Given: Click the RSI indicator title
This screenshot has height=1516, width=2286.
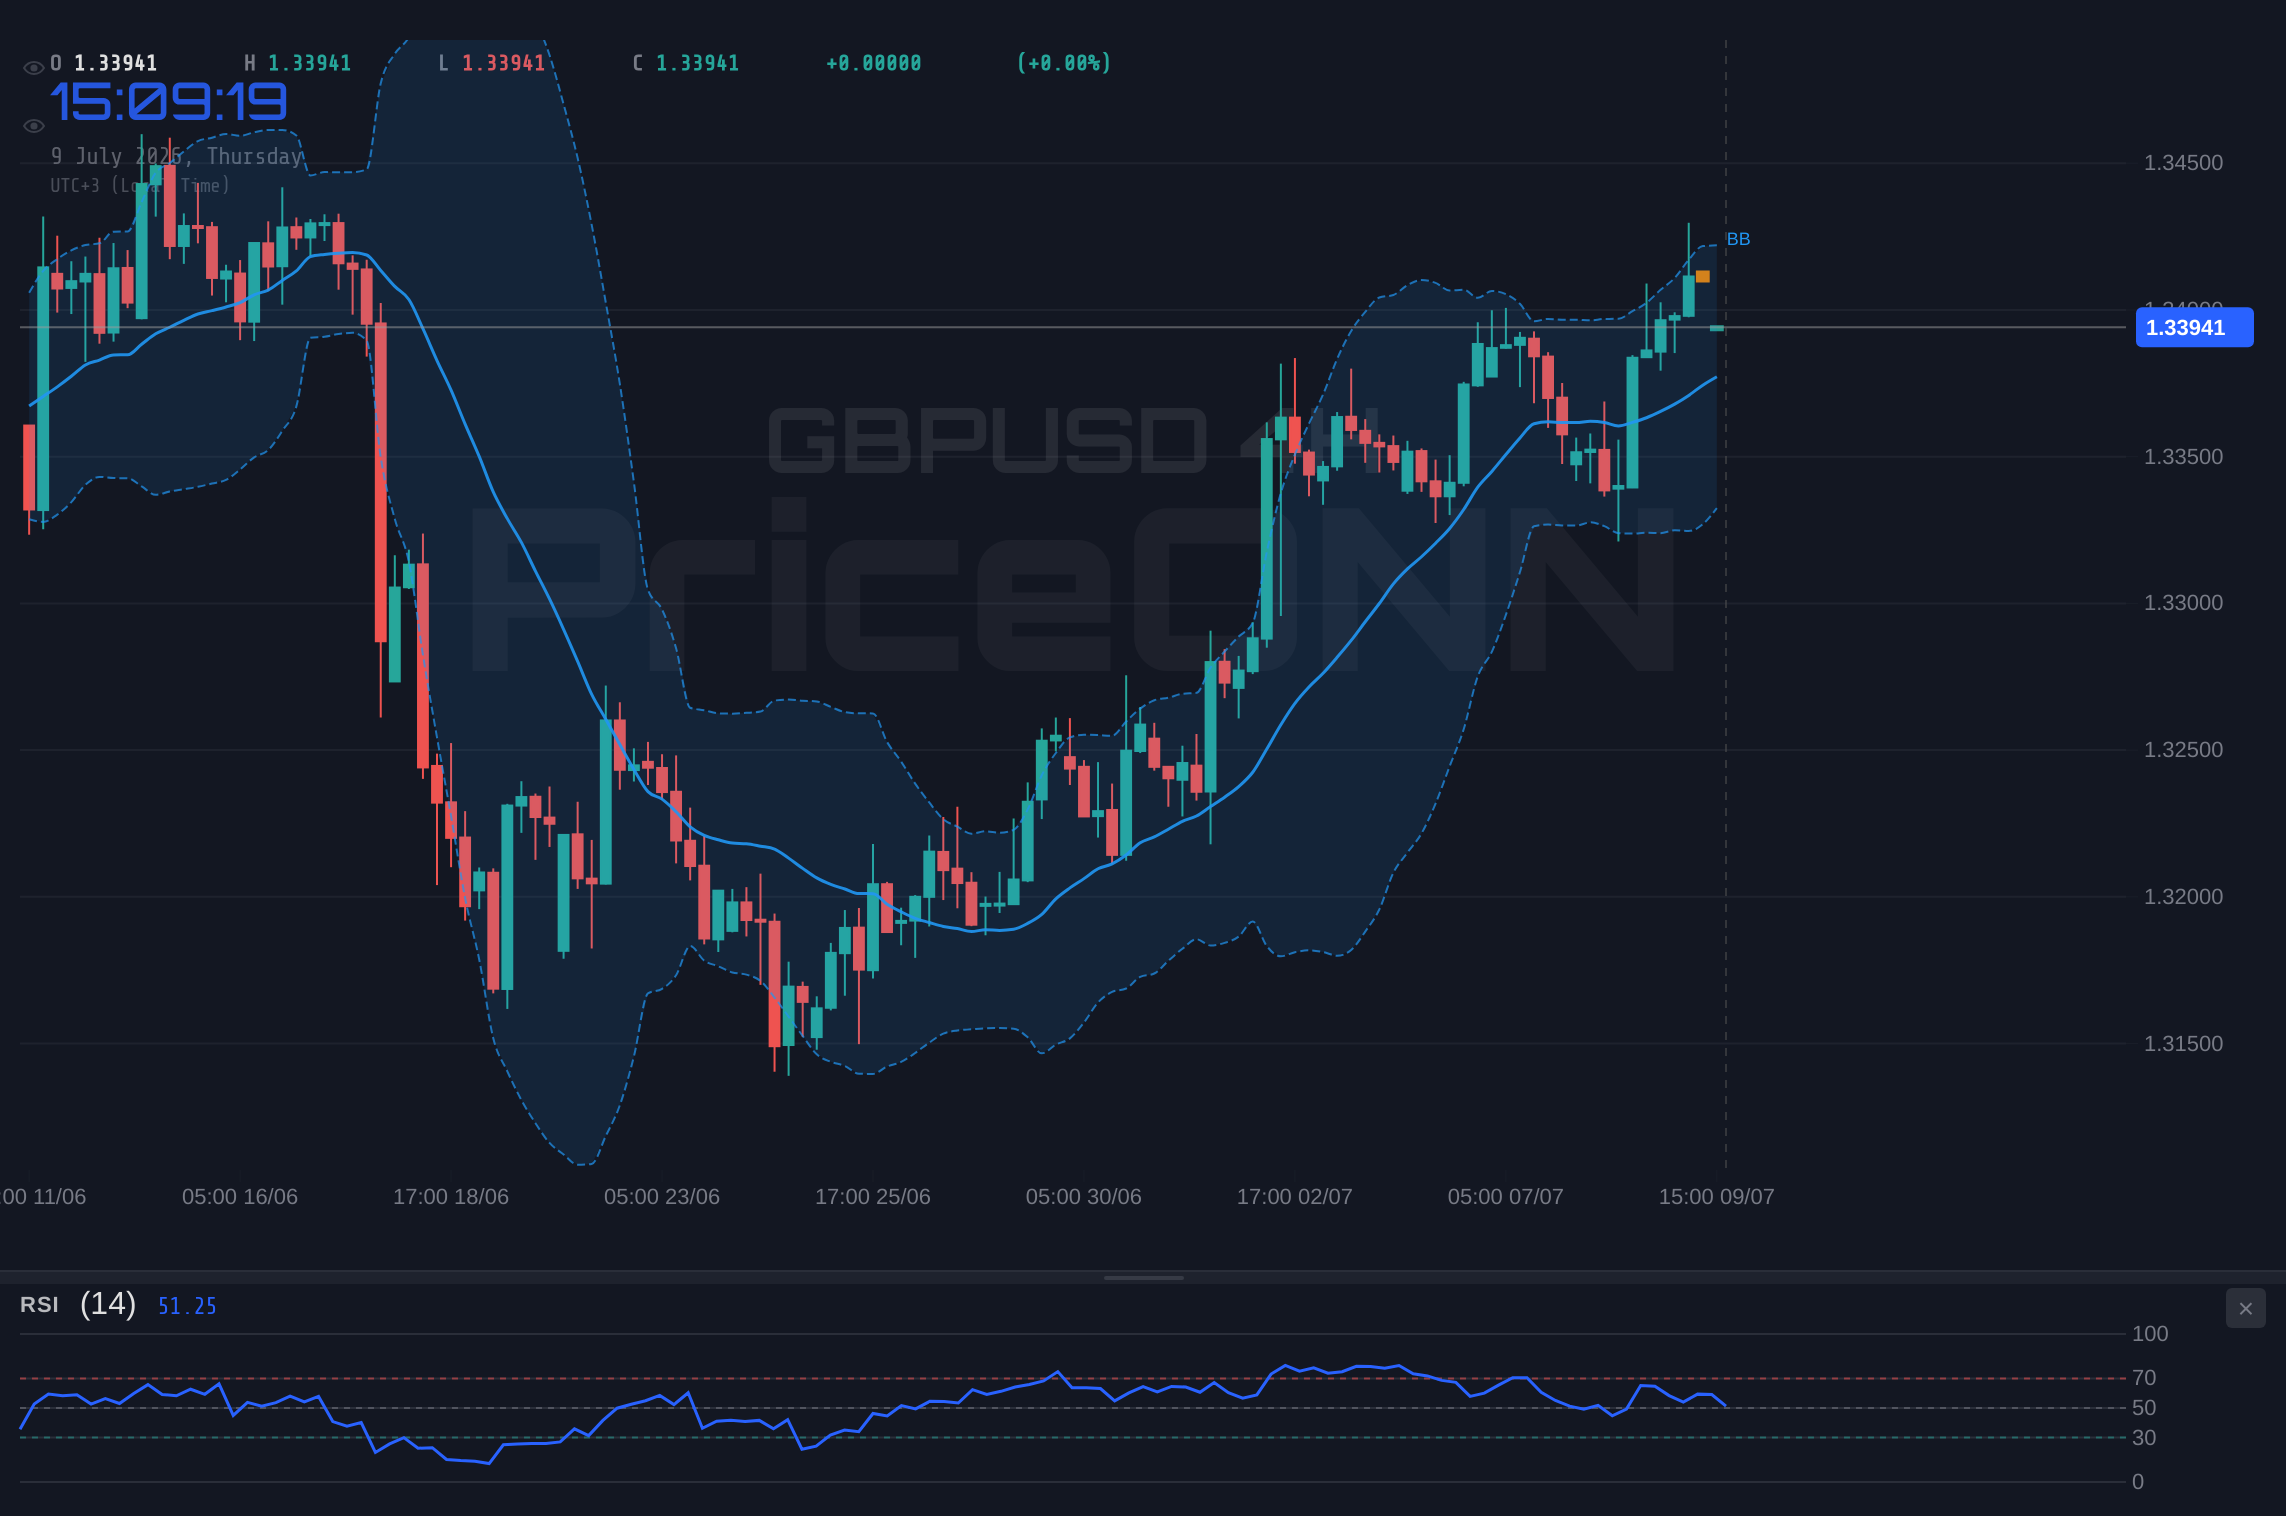Looking at the screenshot, I should click(39, 1305).
